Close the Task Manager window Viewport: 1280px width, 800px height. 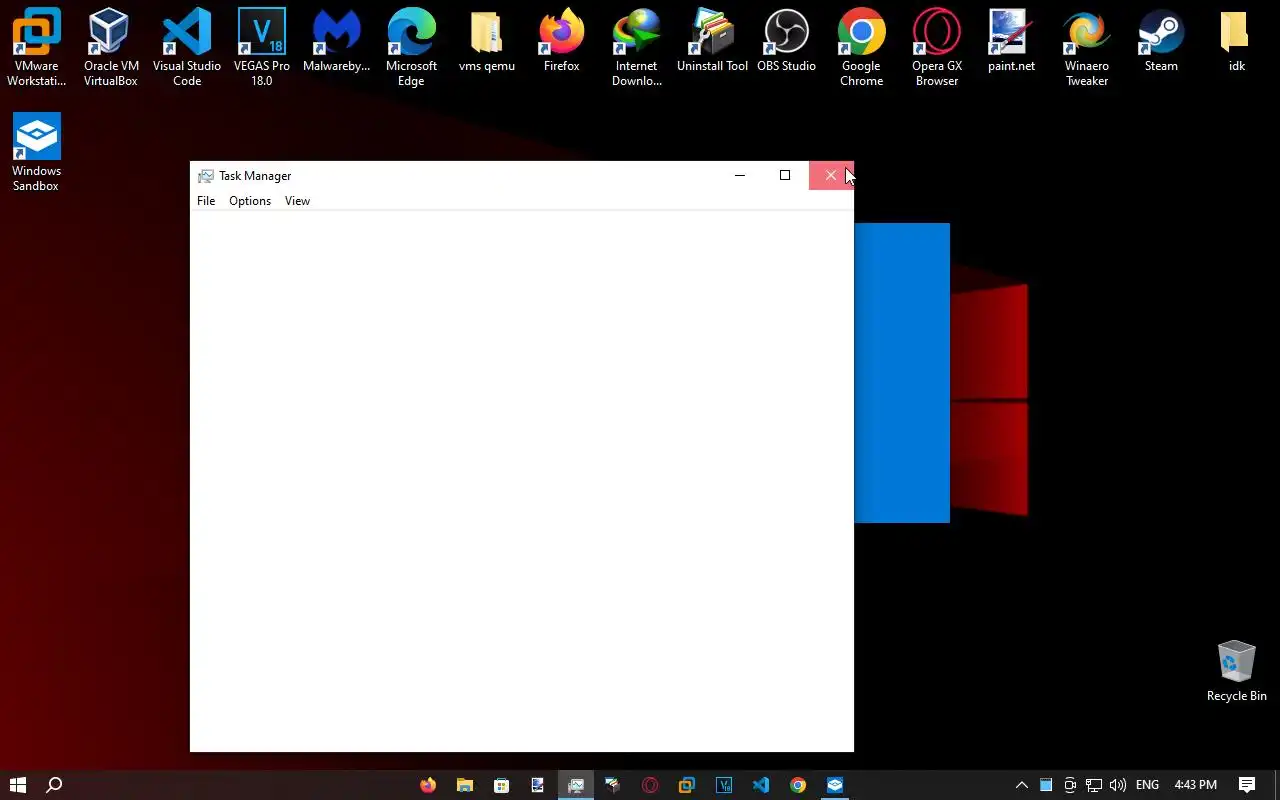[831, 175]
